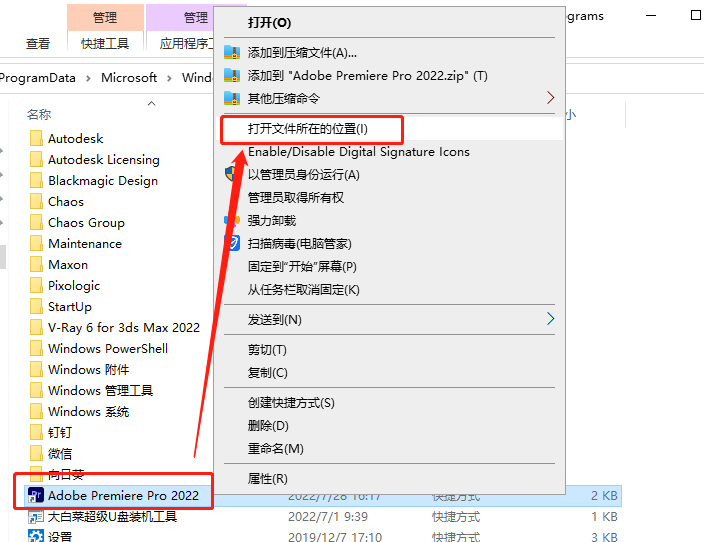Click the Adobe Premiere Pro 2022 Pr icon
The image size is (704, 542).
point(36,495)
